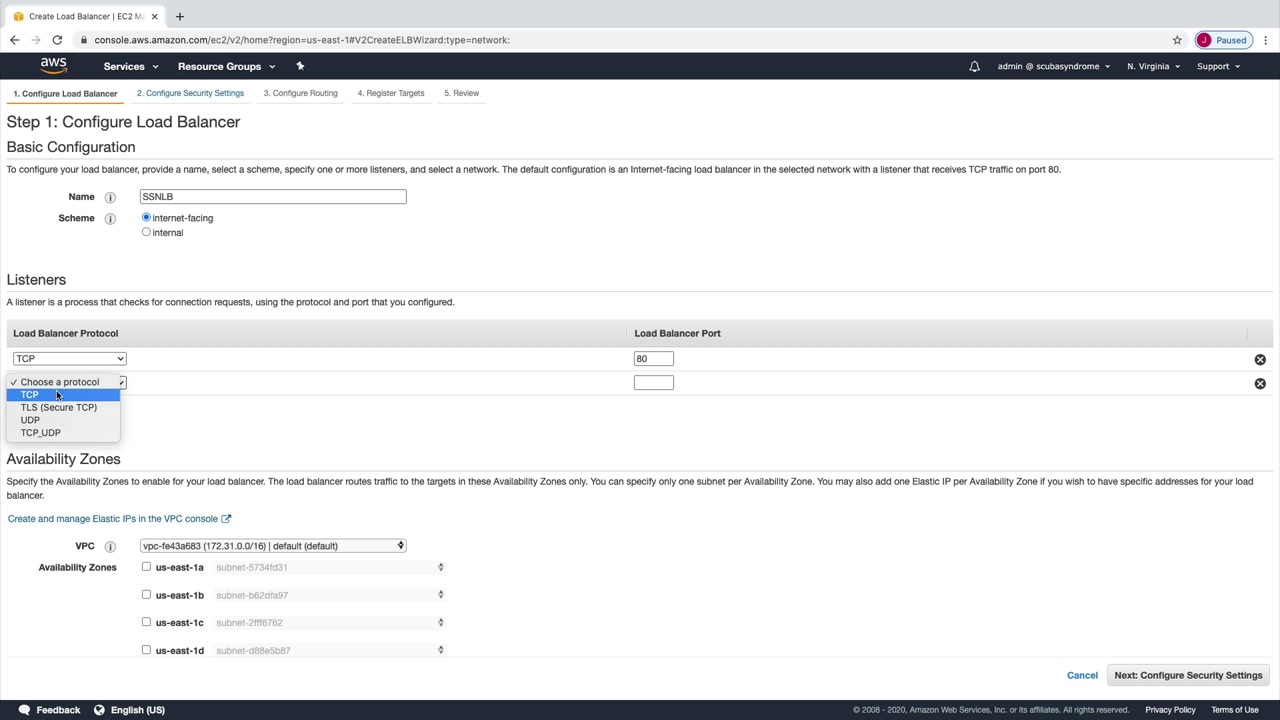Click the browser back arrow
1280x720 pixels.
14,40
